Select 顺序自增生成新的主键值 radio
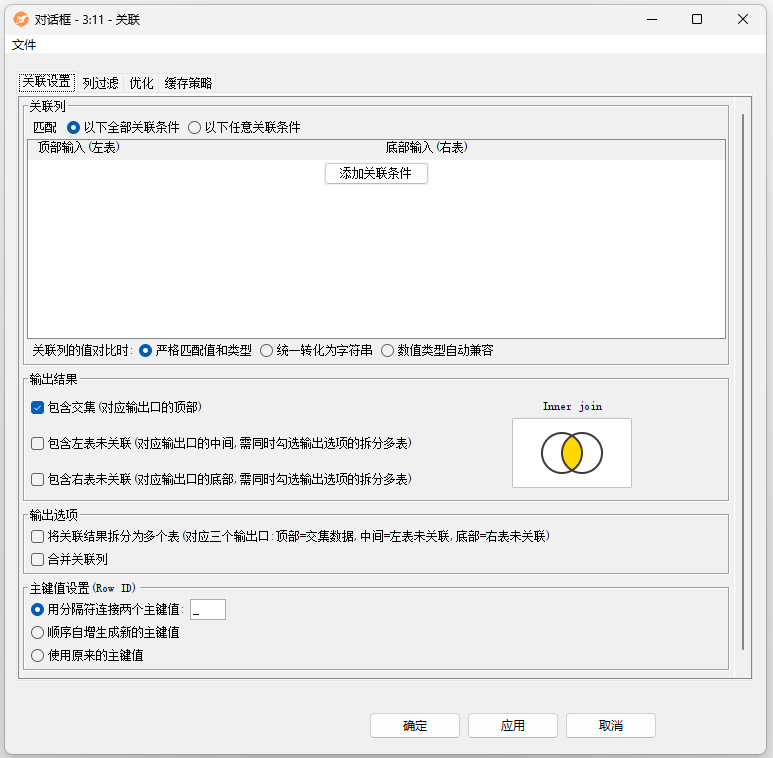The width and height of the screenshot is (773, 758). click(x=37, y=632)
